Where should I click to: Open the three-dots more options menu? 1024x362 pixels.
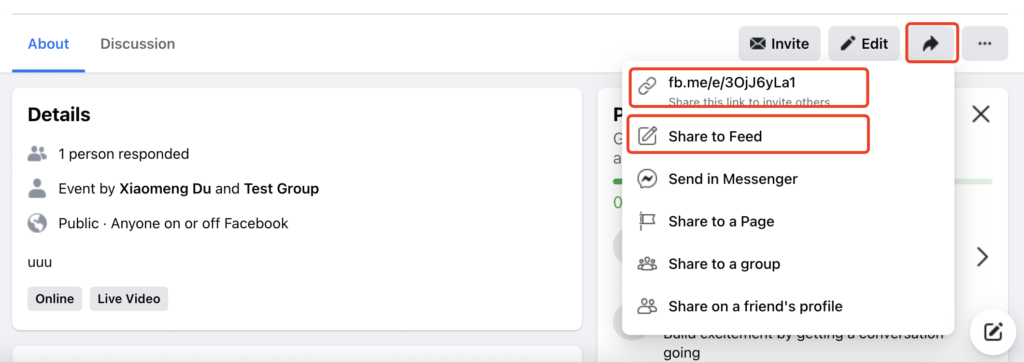coord(984,44)
